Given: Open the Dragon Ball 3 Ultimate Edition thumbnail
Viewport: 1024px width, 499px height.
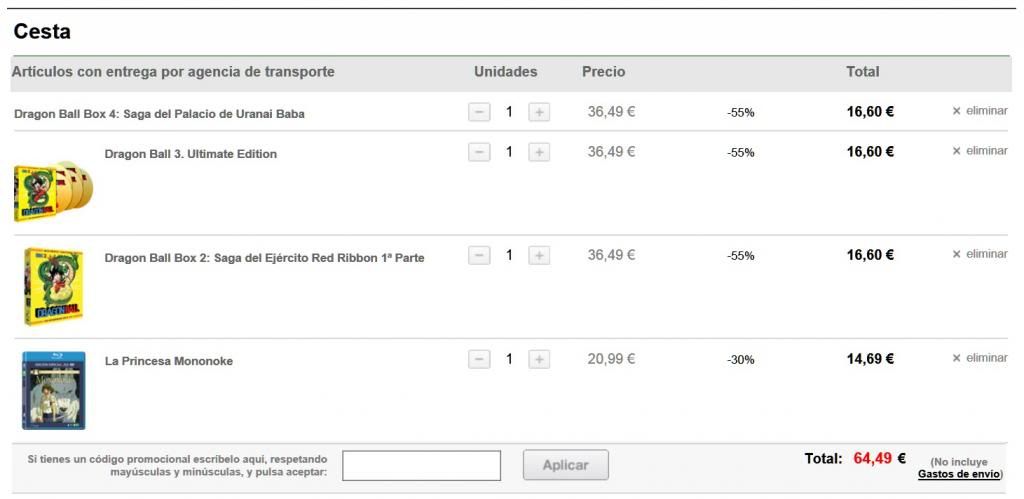Looking at the screenshot, I should [x=53, y=191].
